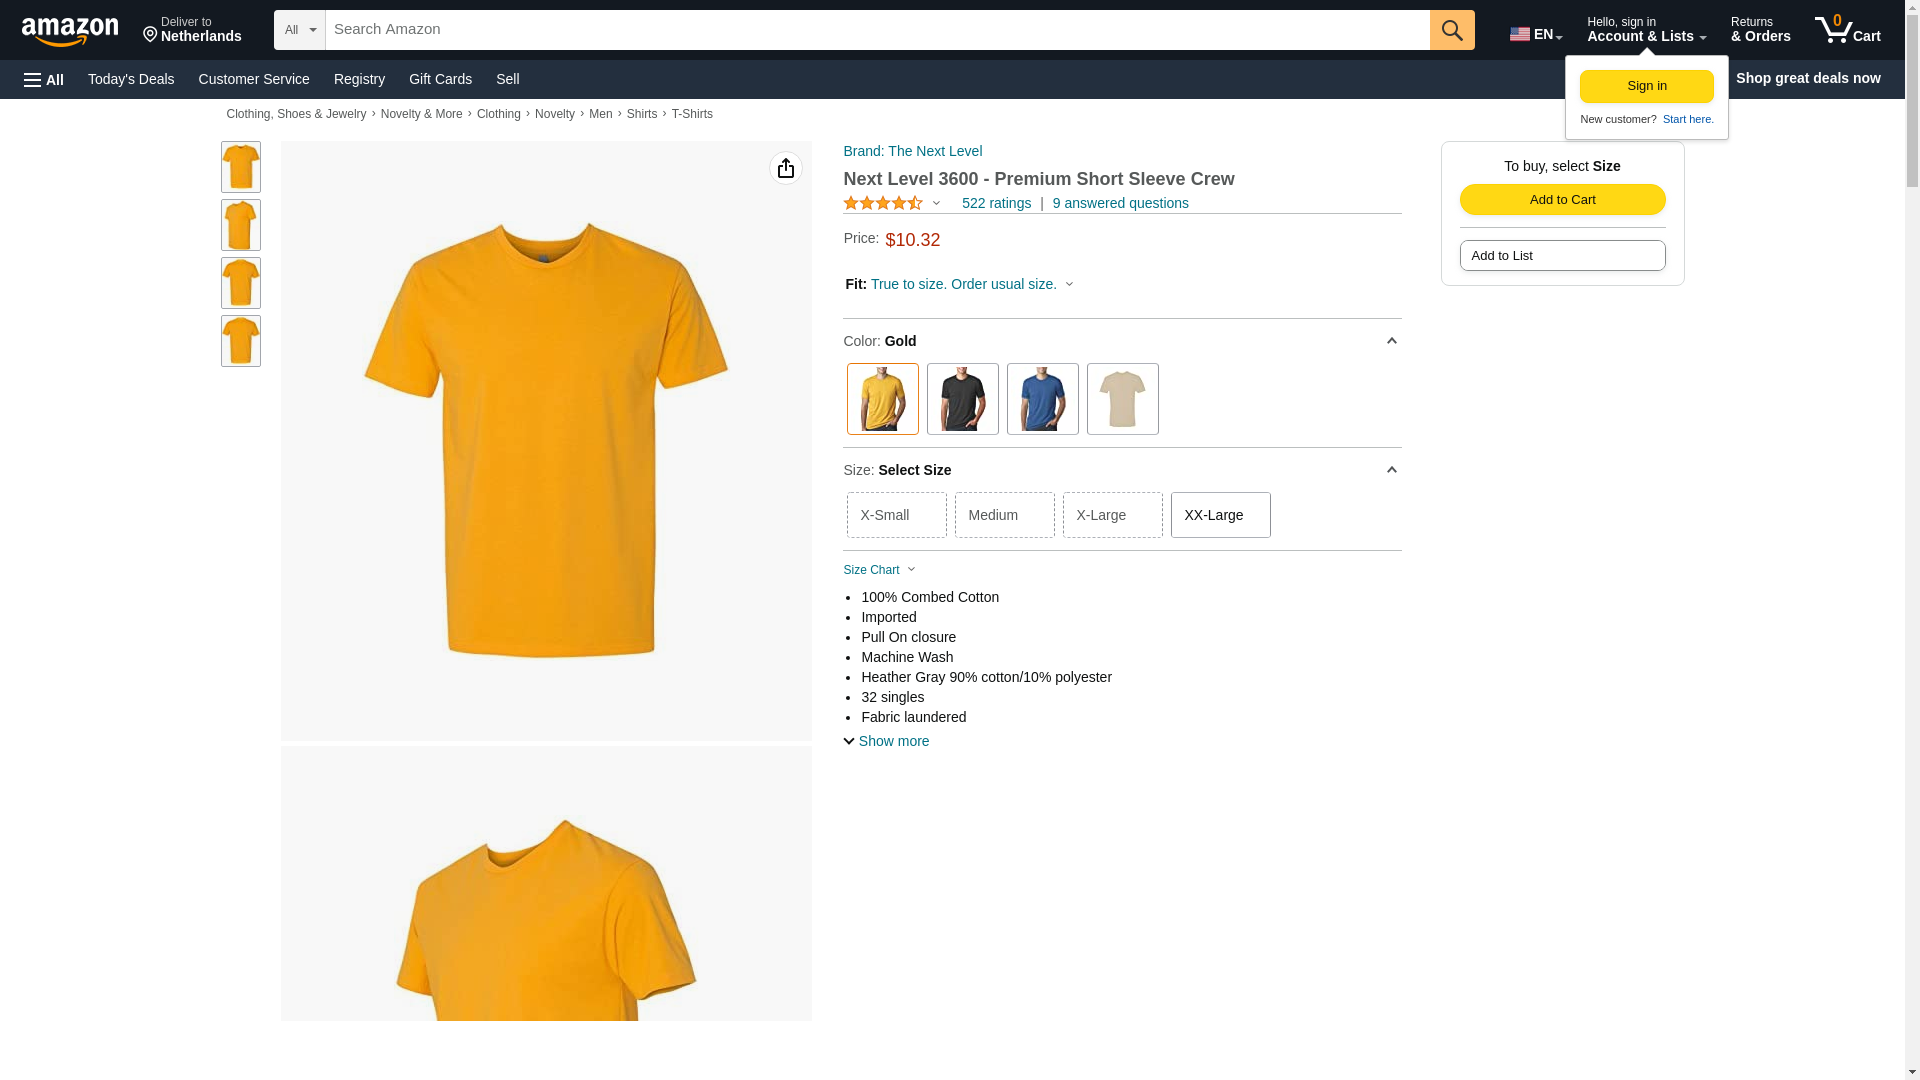Click the Deliver to Netherlands location icon
The height and width of the screenshot is (1080, 1920).
pos(151,36)
